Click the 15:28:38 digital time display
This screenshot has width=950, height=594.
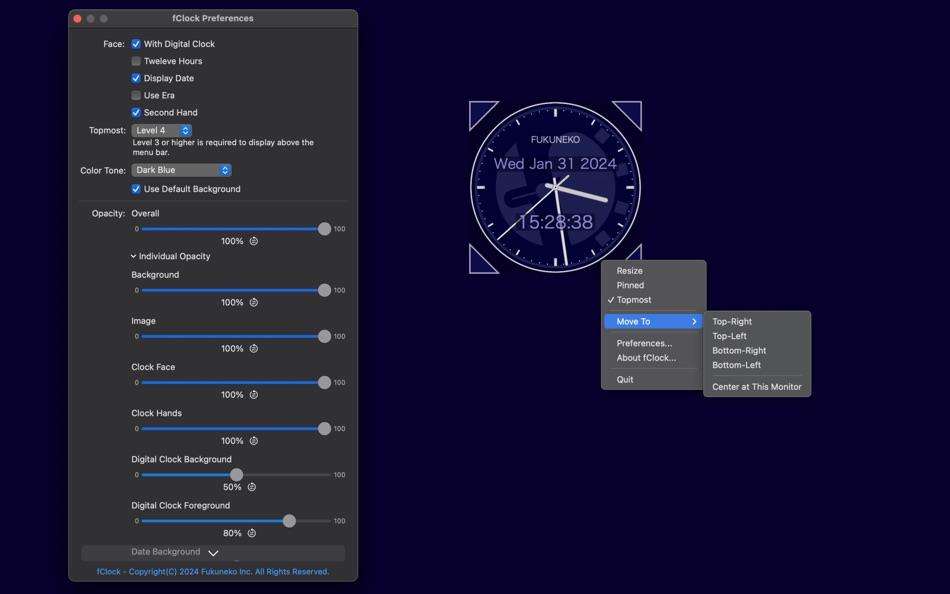[556, 222]
